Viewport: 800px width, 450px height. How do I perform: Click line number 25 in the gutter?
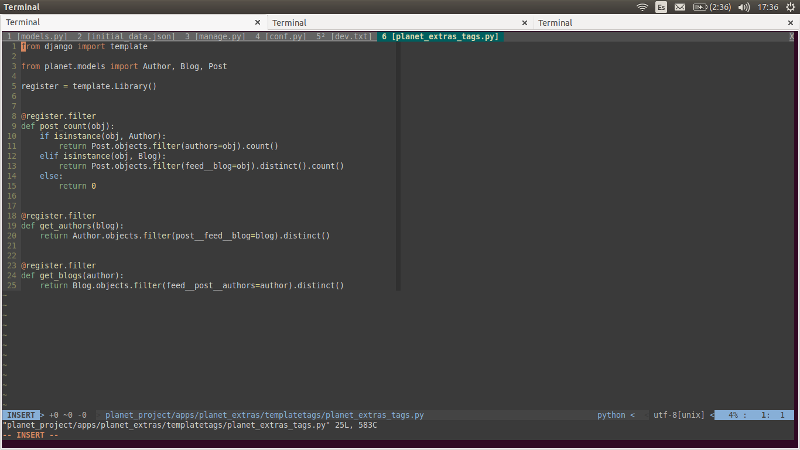12,285
